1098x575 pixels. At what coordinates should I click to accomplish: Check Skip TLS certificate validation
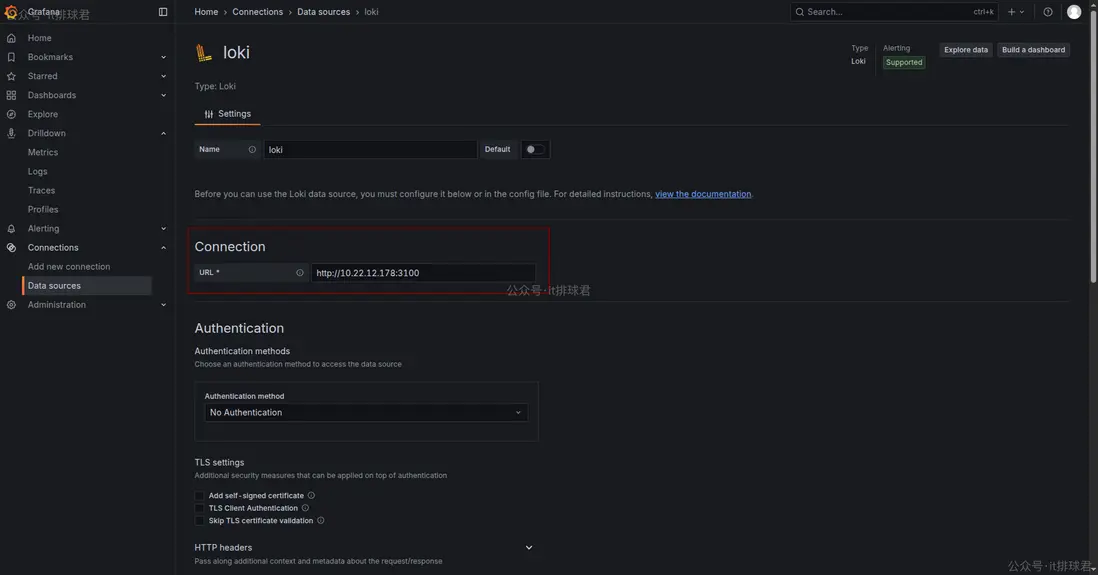(x=200, y=520)
